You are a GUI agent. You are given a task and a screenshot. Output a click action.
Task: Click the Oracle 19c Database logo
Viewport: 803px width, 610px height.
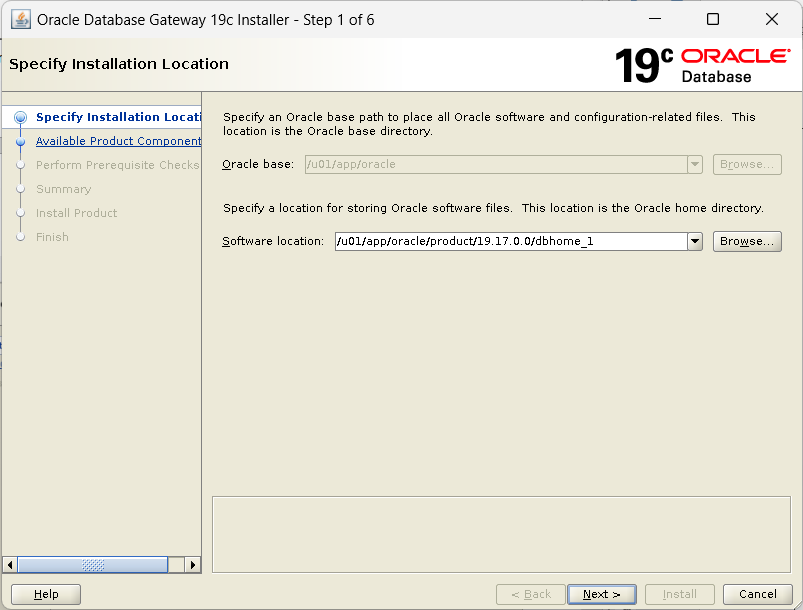(x=702, y=65)
